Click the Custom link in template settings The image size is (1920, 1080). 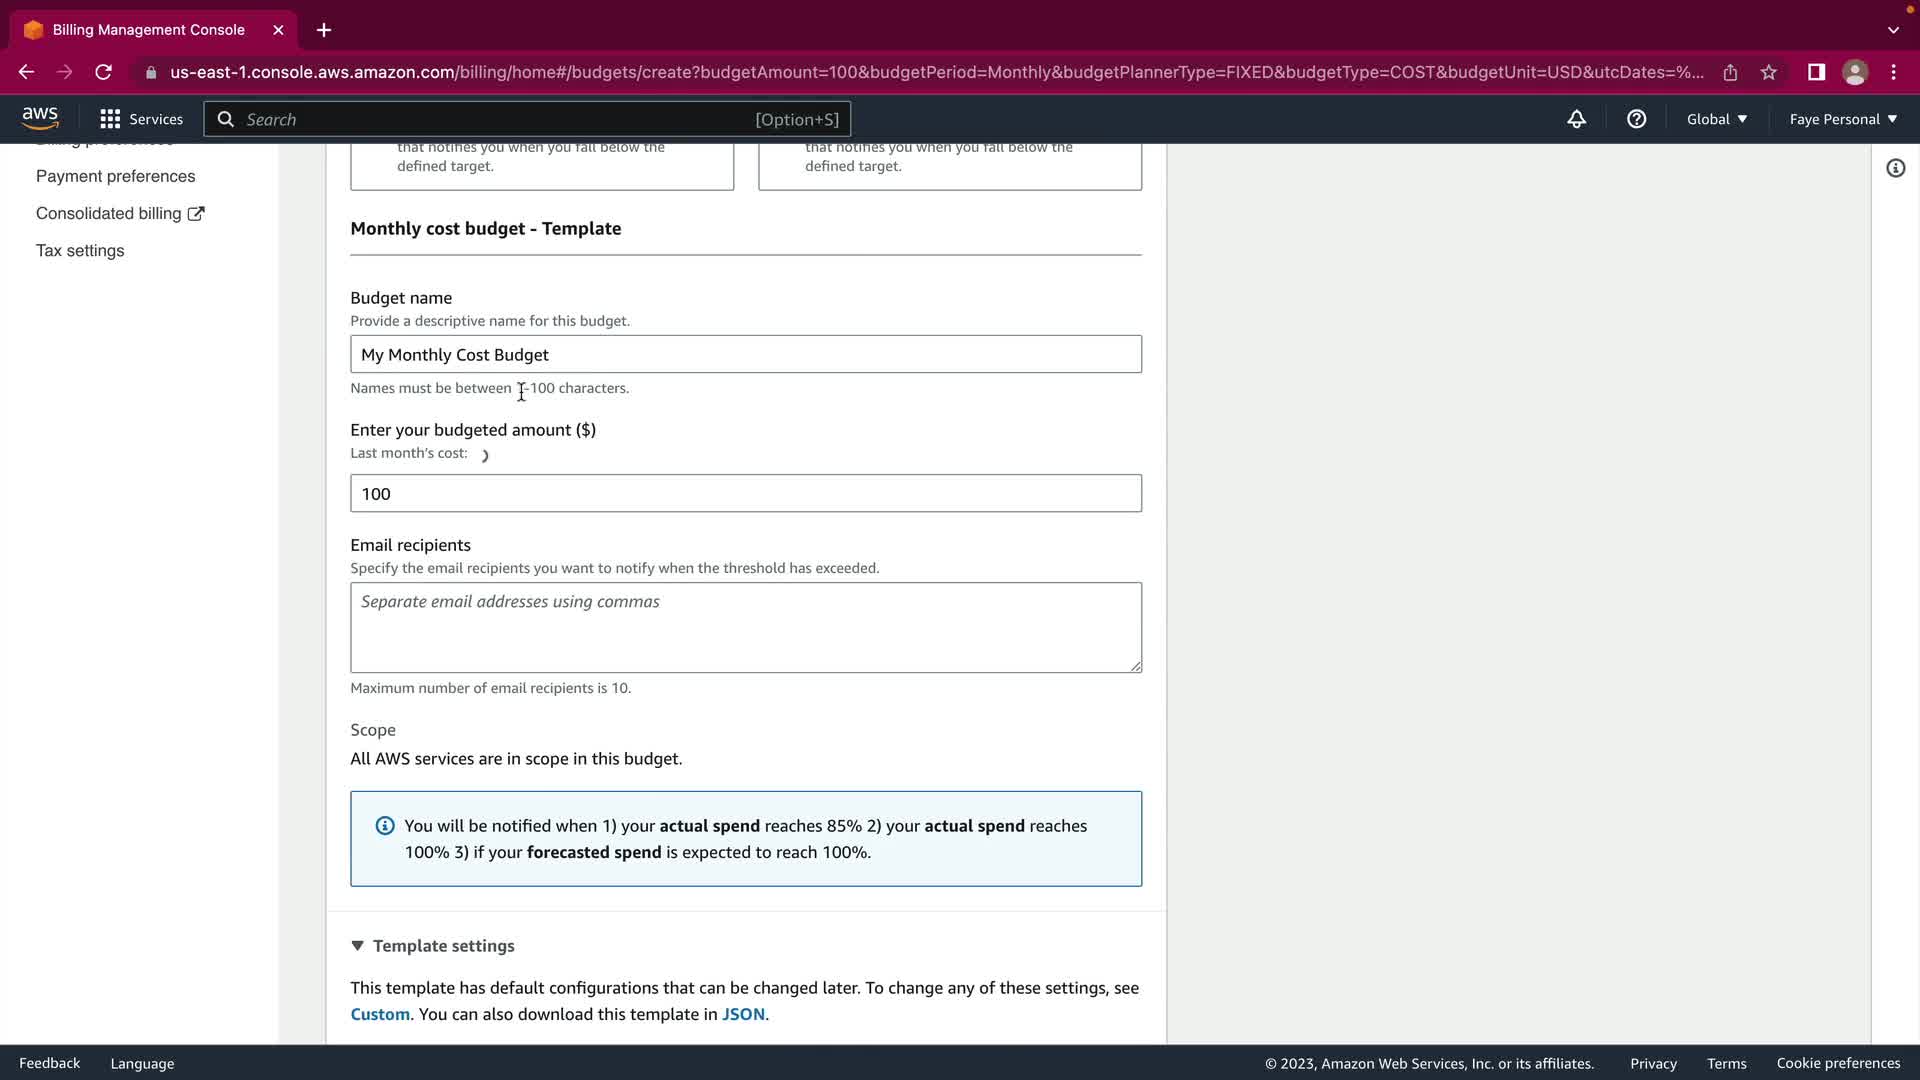(380, 1014)
